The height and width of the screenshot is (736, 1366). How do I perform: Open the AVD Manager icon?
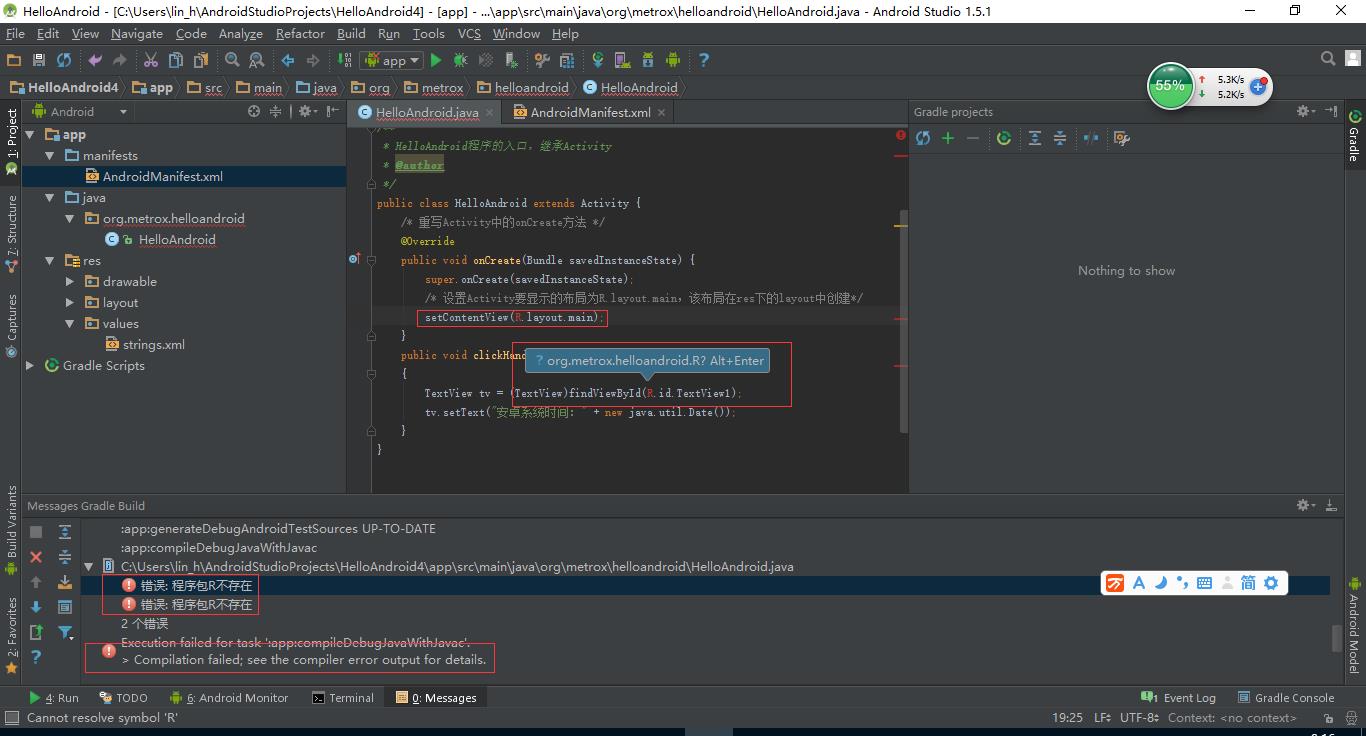point(622,60)
